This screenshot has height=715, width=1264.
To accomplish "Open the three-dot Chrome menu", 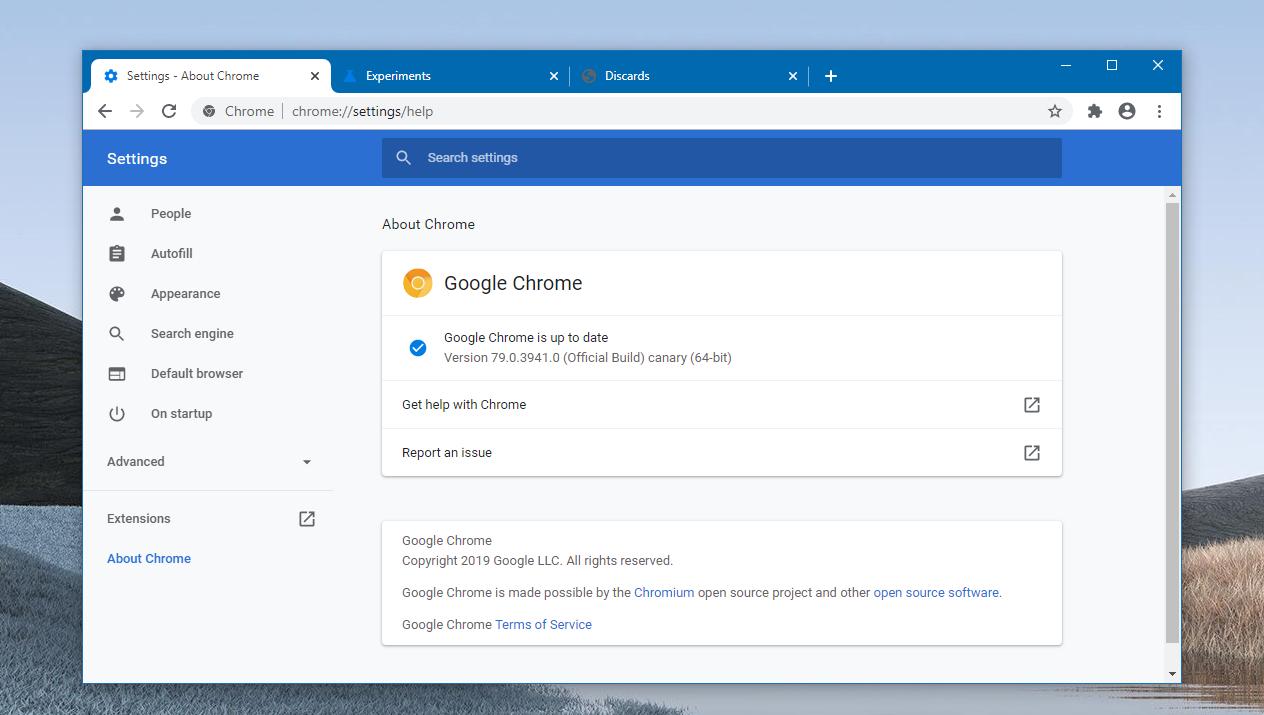I will pos(1159,111).
